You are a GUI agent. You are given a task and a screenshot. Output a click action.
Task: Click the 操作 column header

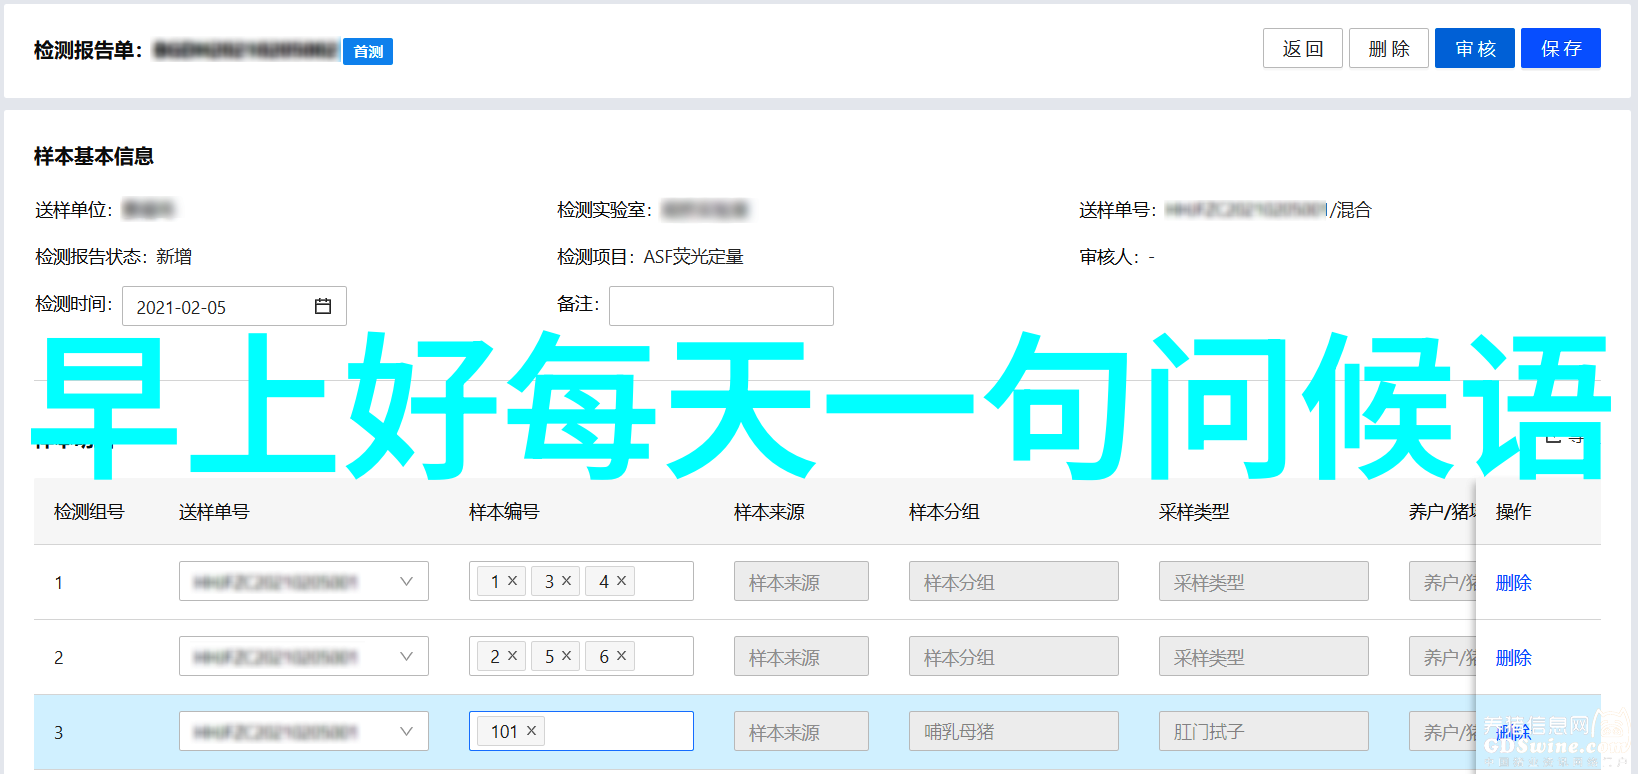[x=1513, y=511]
